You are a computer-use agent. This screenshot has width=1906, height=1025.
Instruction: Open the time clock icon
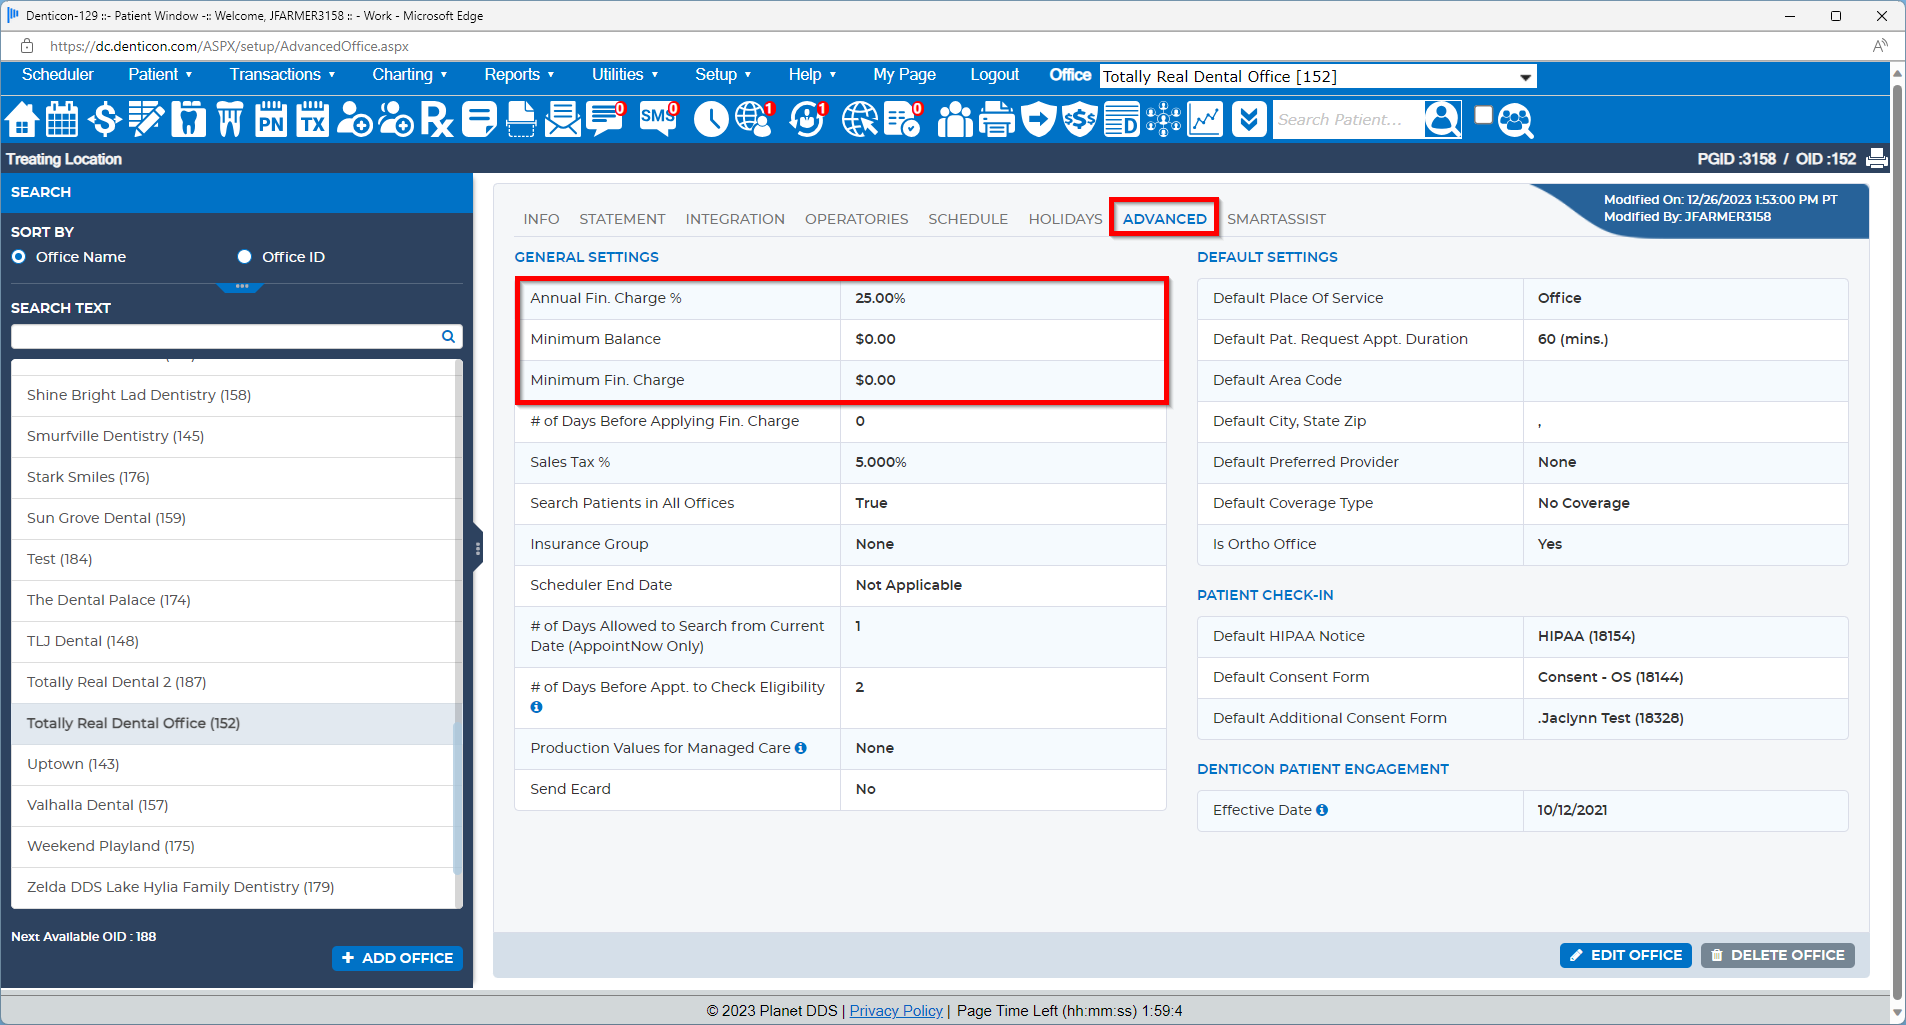click(x=711, y=119)
